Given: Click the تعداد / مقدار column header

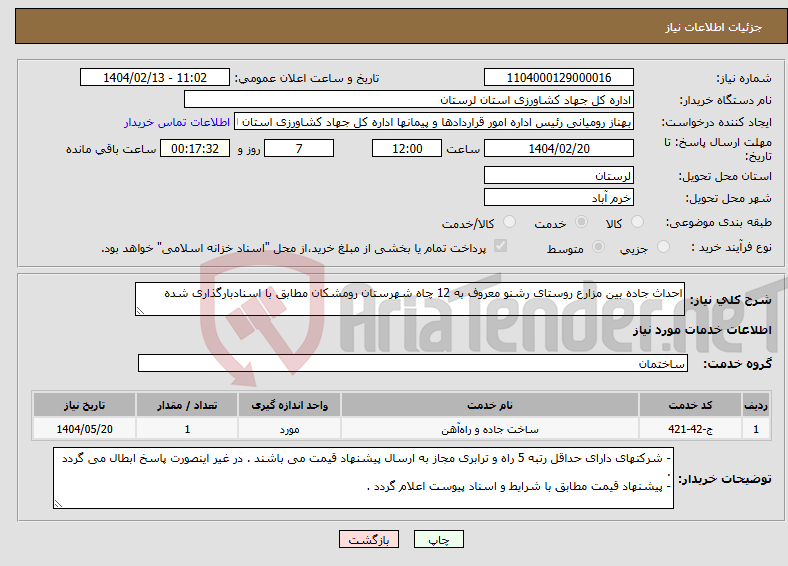Looking at the screenshot, I should pos(187,405).
